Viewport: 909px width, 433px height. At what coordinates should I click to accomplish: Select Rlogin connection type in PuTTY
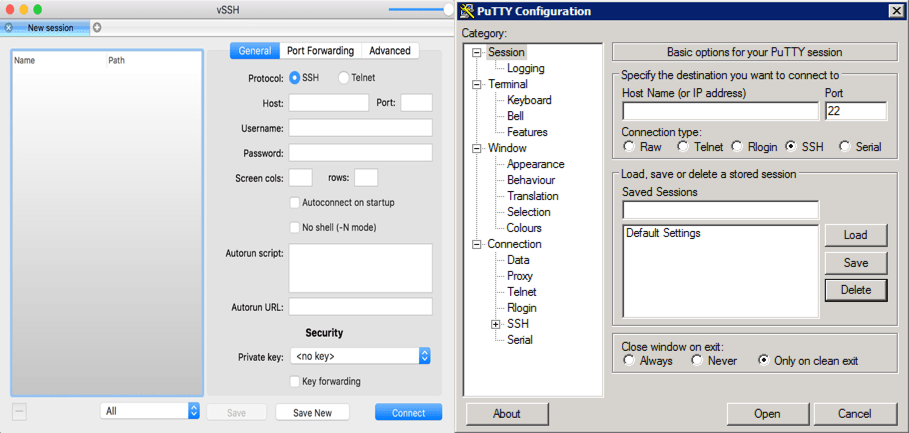coord(737,147)
